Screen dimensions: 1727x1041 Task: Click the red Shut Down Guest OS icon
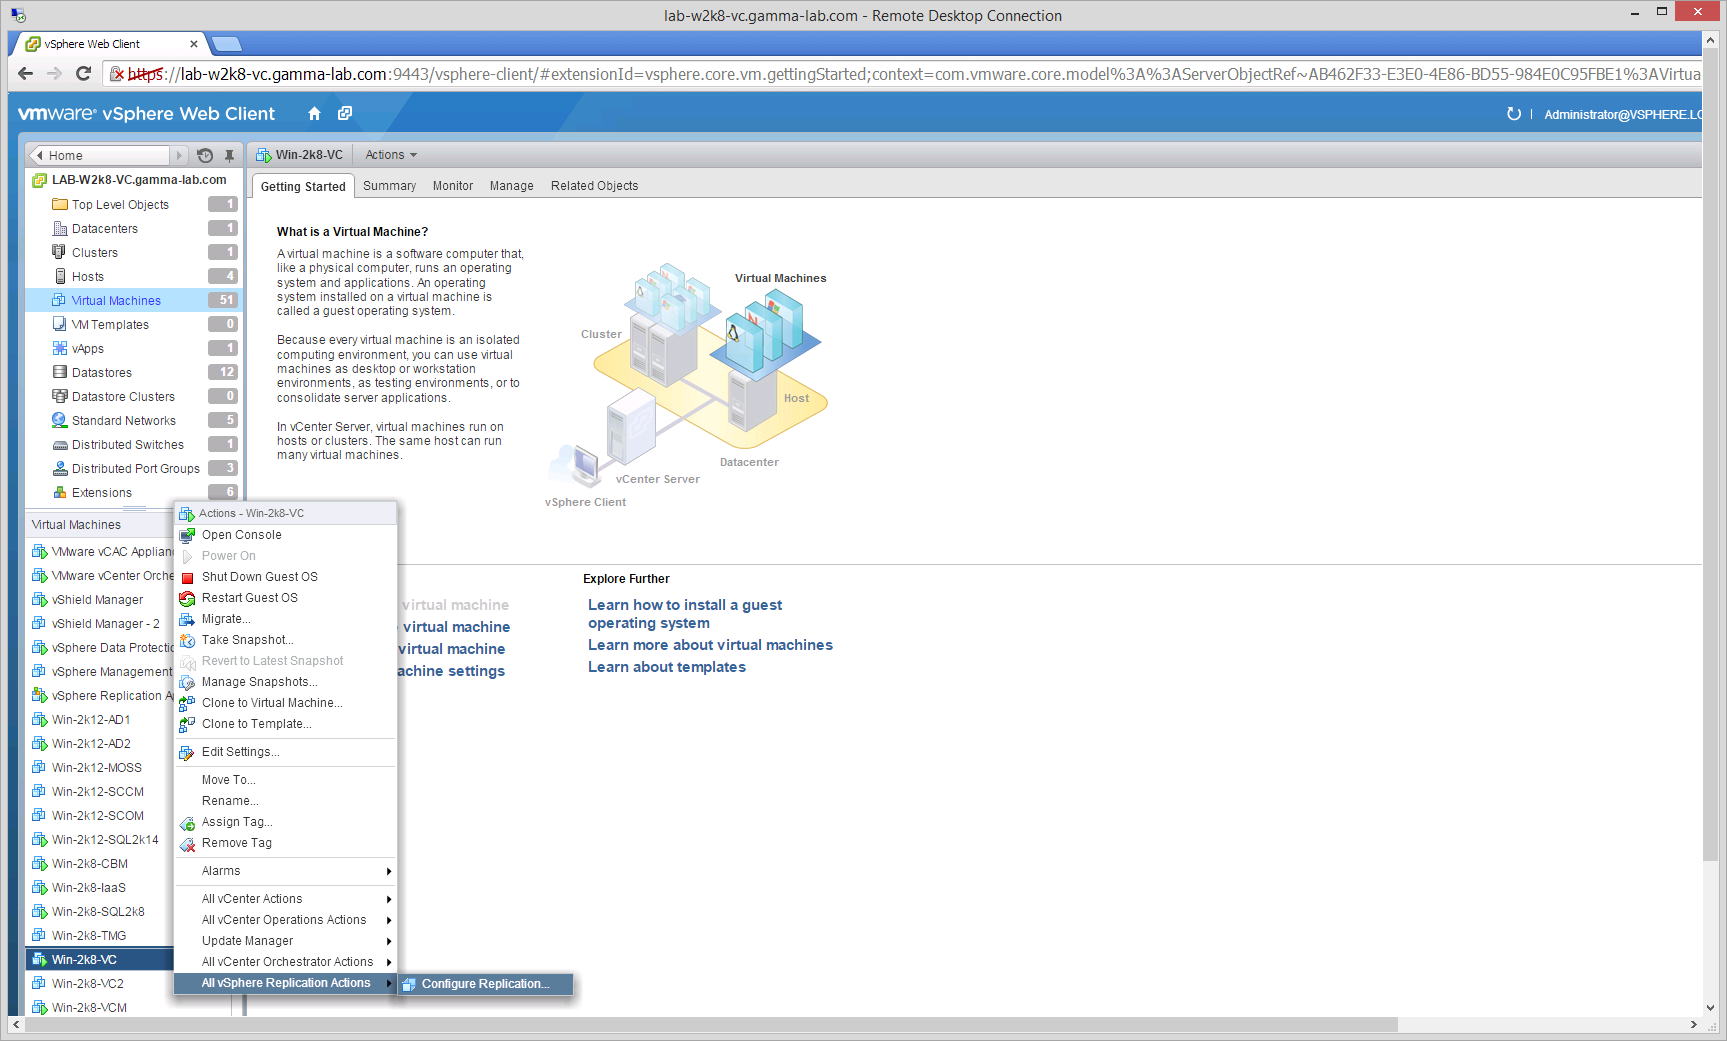click(187, 577)
